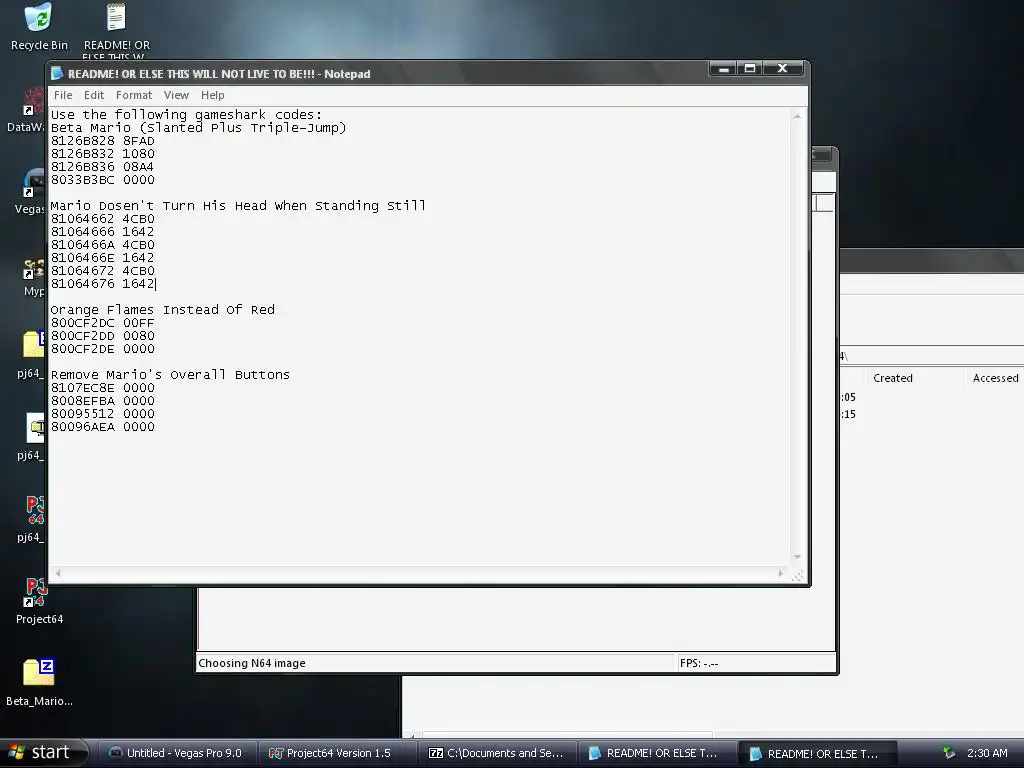Open the Help menu in Notepad
1024x768 pixels.
tap(212, 95)
